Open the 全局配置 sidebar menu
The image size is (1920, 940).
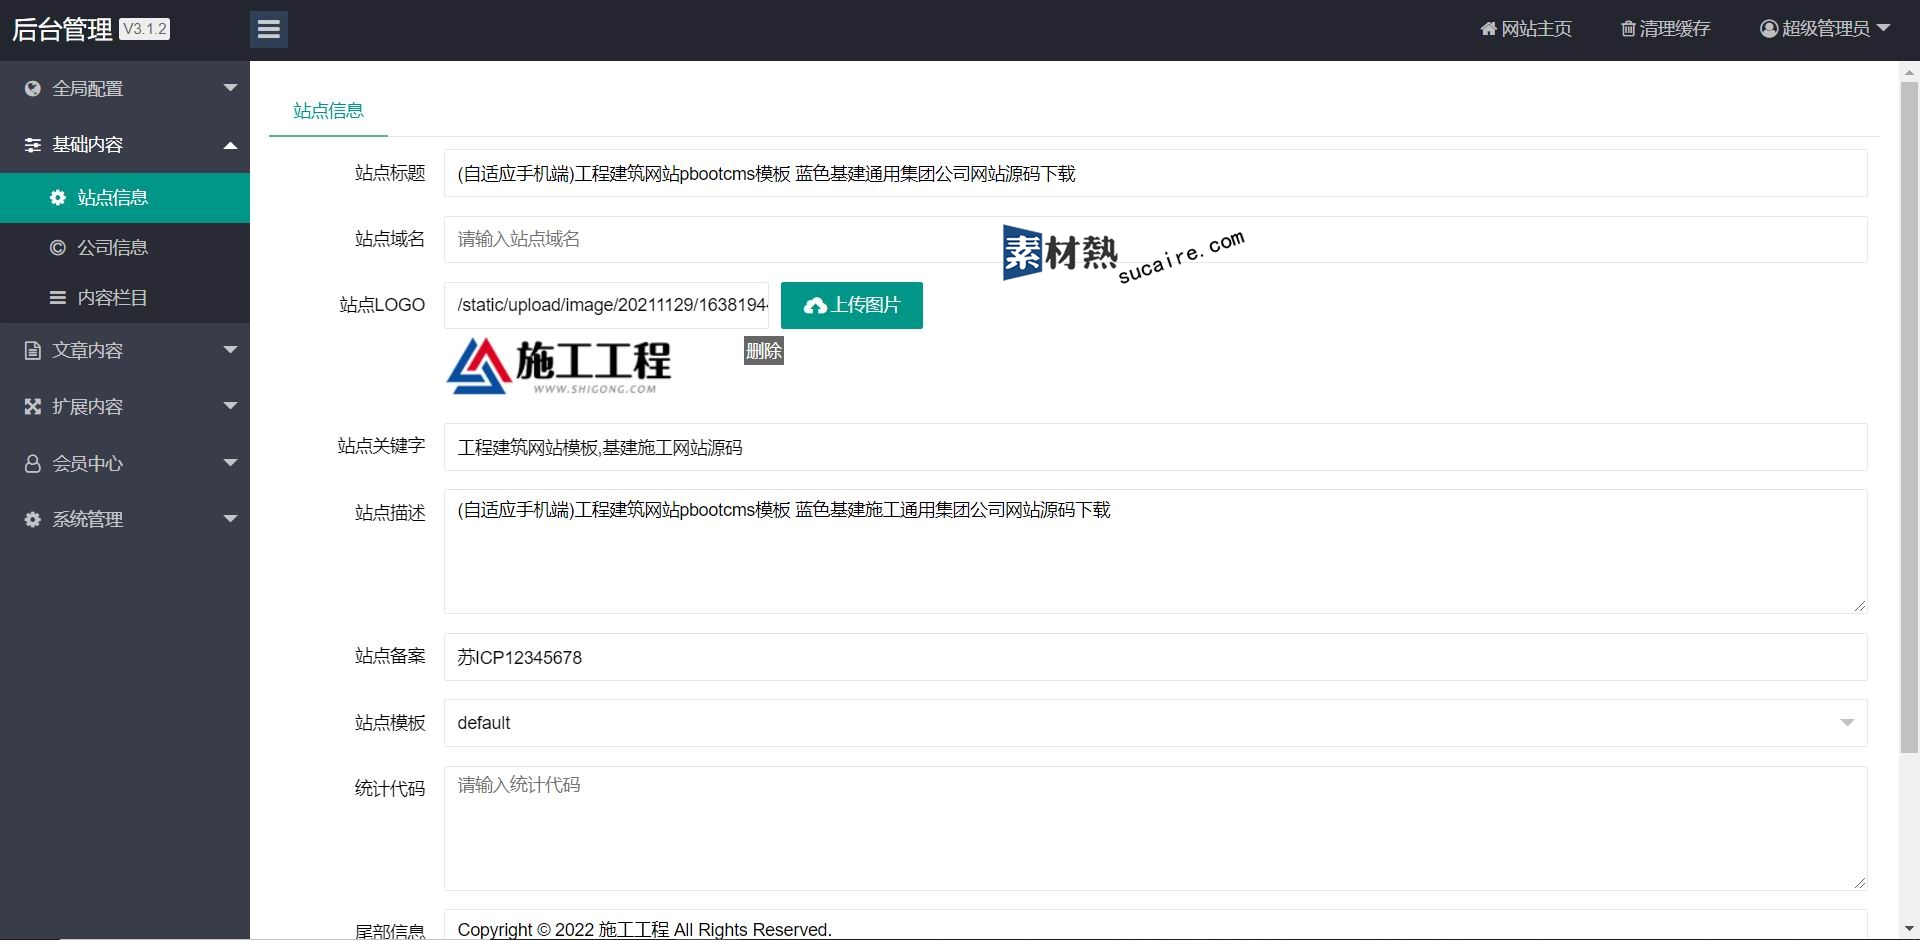click(x=125, y=88)
